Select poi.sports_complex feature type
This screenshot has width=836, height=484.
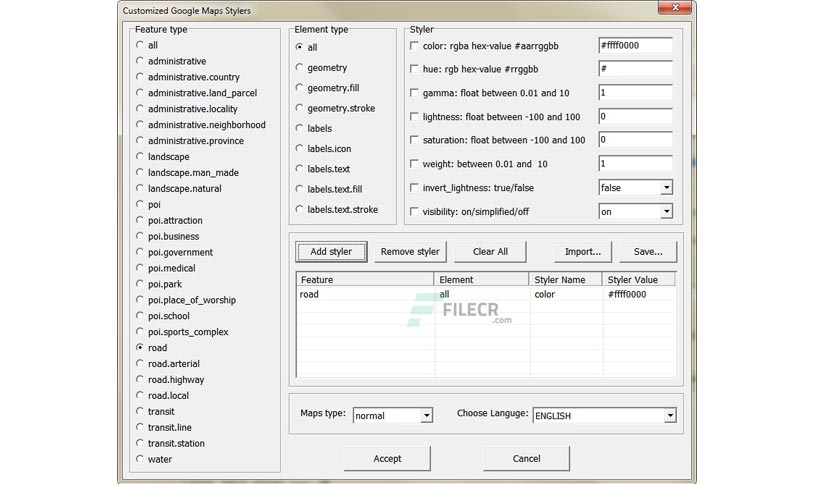coord(140,331)
